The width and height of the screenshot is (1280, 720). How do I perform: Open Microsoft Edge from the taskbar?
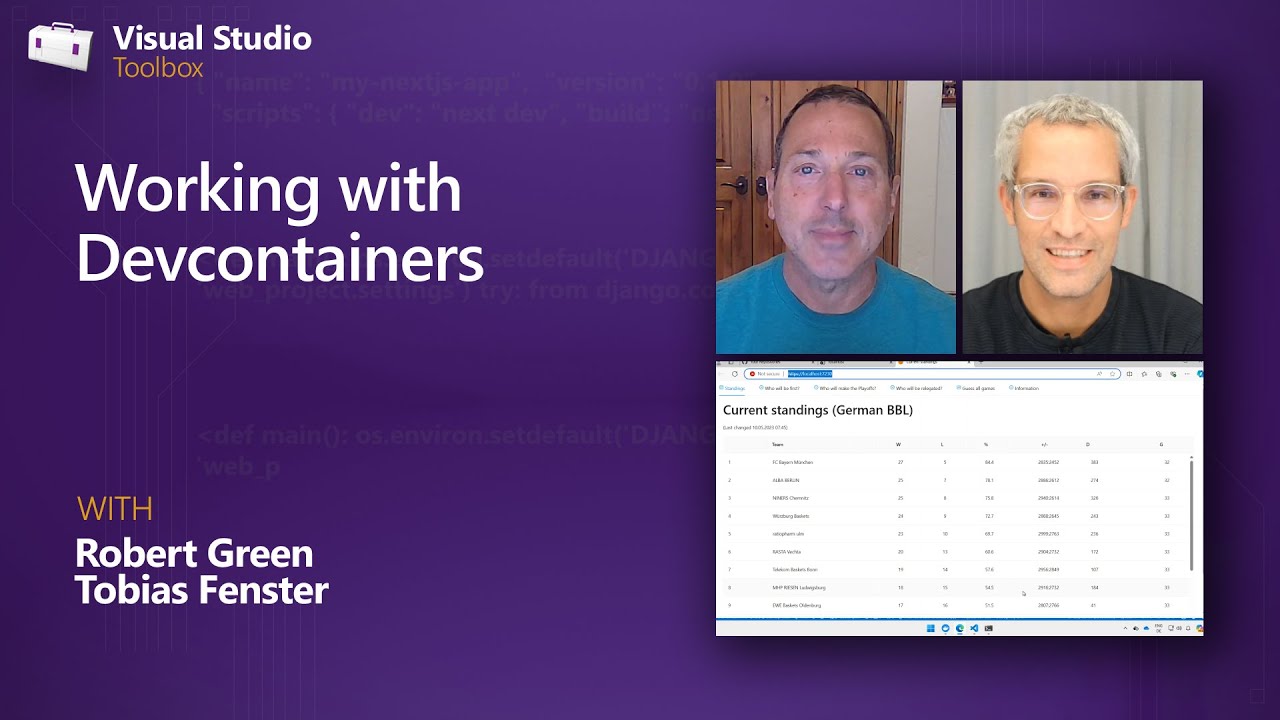pos(960,628)
